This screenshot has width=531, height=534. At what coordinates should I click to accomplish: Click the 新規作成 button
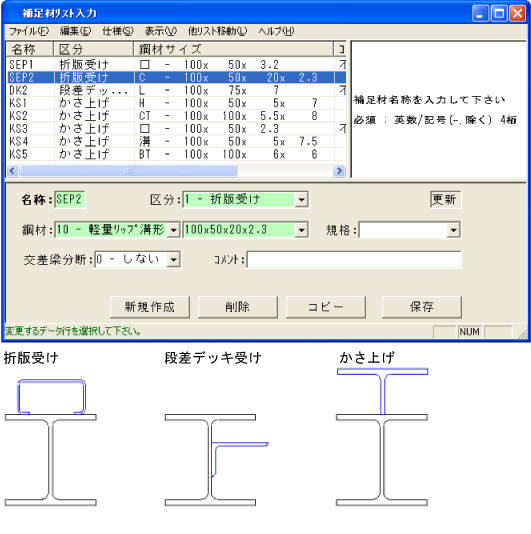pyautogui.click(x=150, y=307)
